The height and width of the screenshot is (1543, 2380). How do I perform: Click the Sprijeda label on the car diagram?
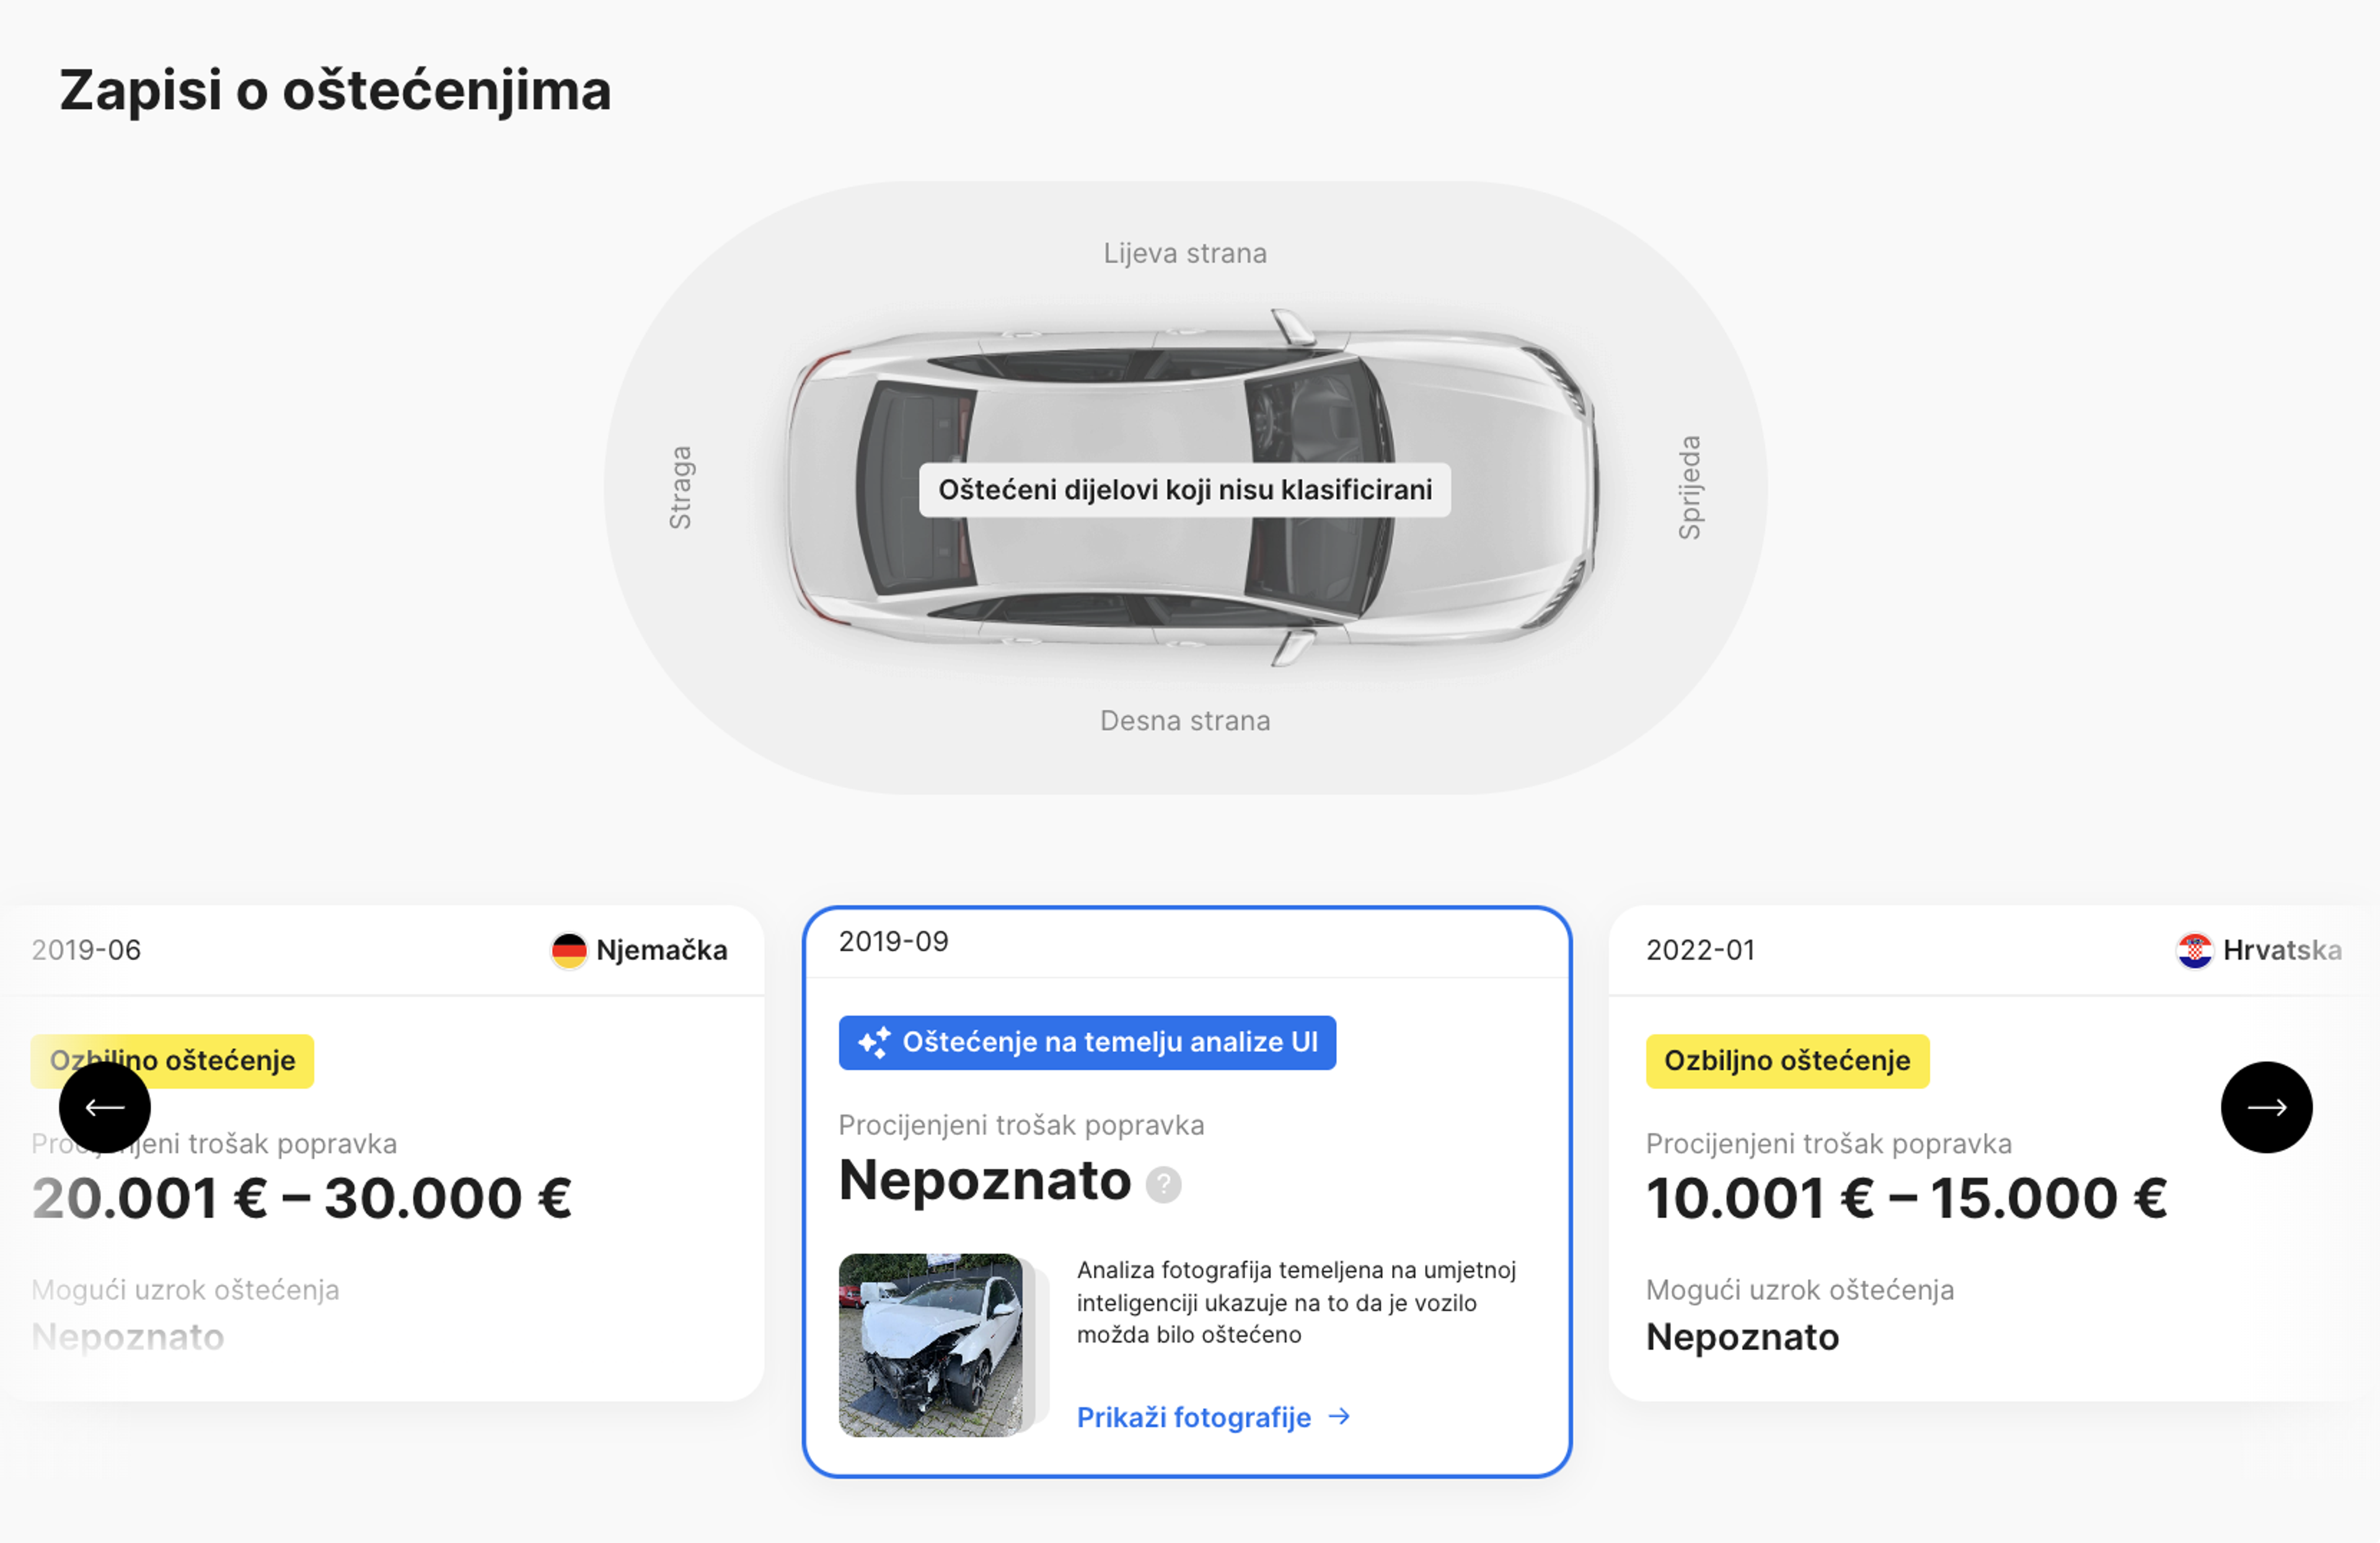pyautogui.click(x=1691, y=485)
